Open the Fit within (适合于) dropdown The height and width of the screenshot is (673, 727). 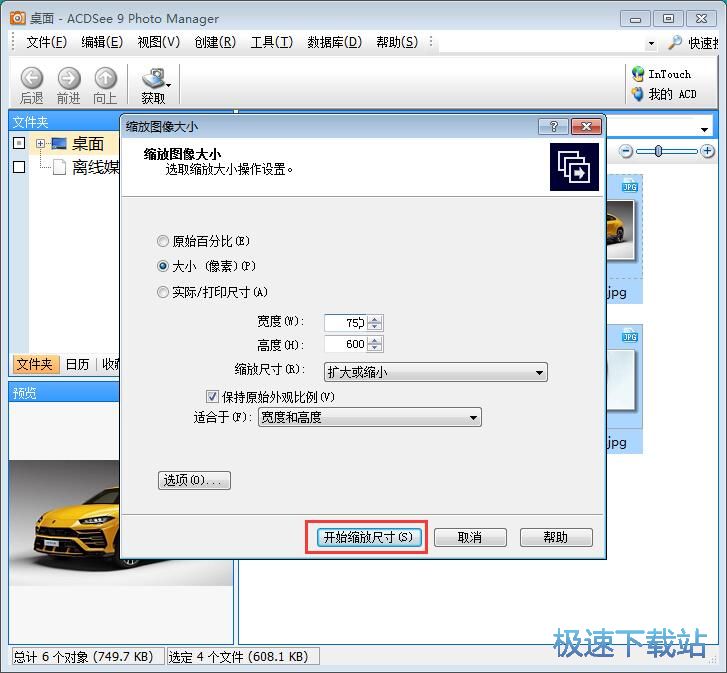point(370,417)
